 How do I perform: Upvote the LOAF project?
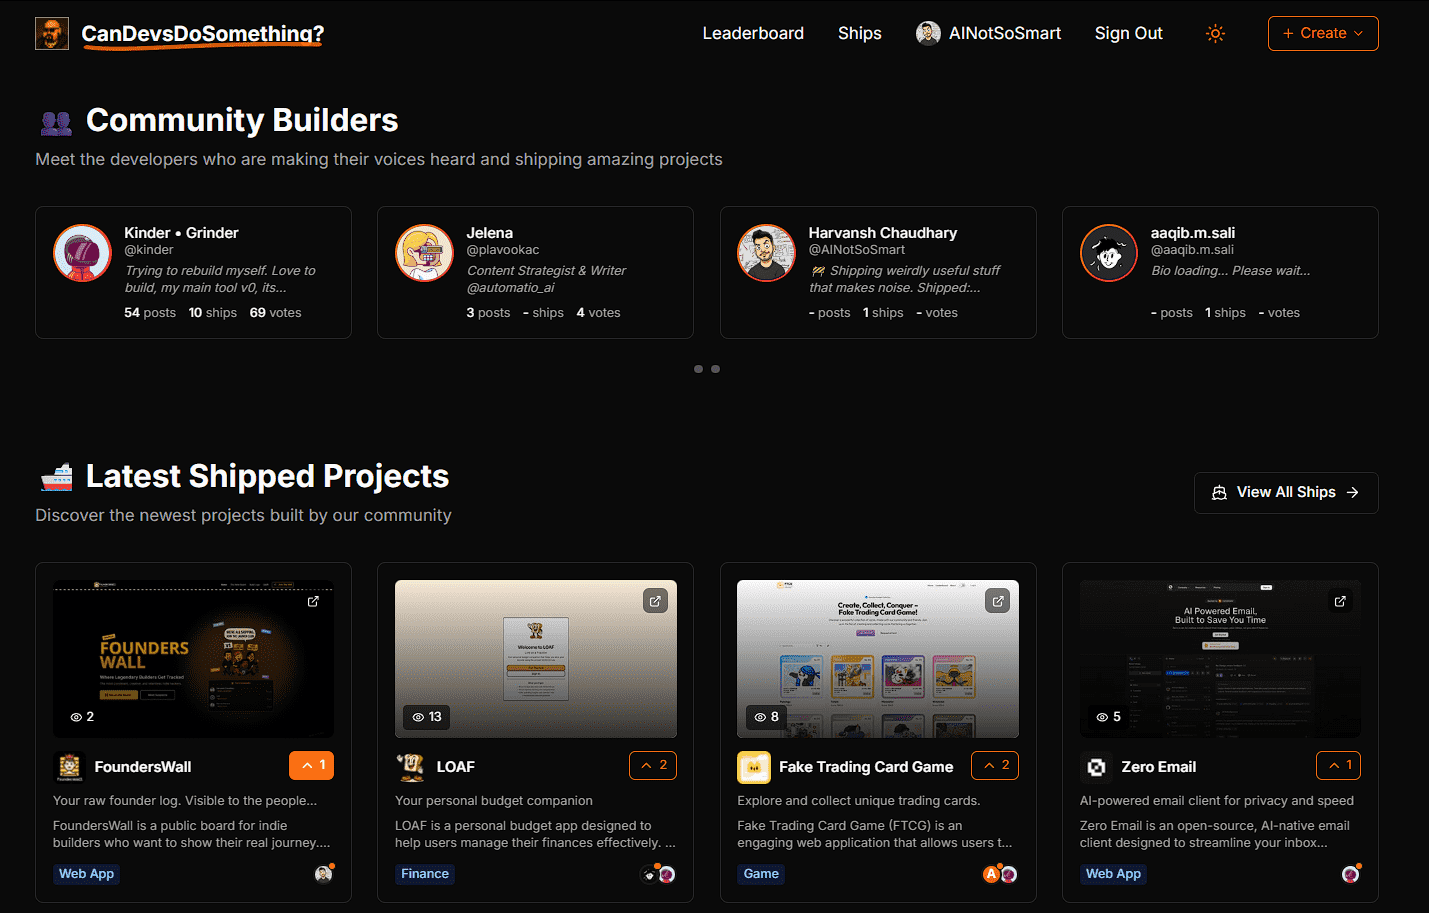coord(653,765)
